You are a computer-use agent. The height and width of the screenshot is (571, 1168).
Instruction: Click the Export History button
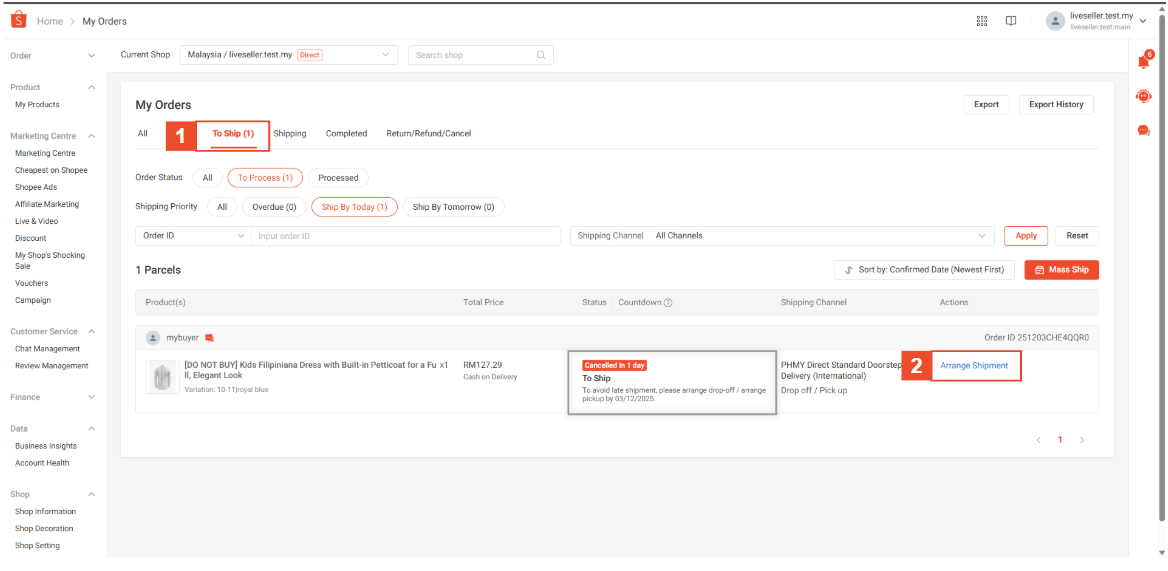pyautogui.click(x=1056, y=104)
